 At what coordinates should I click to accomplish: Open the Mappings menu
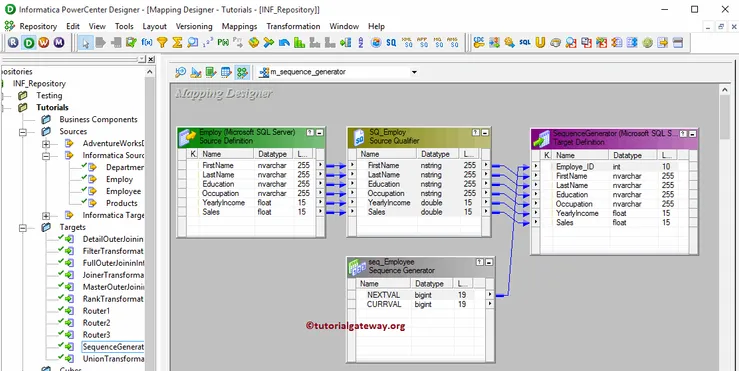click(x=239, y=26)
